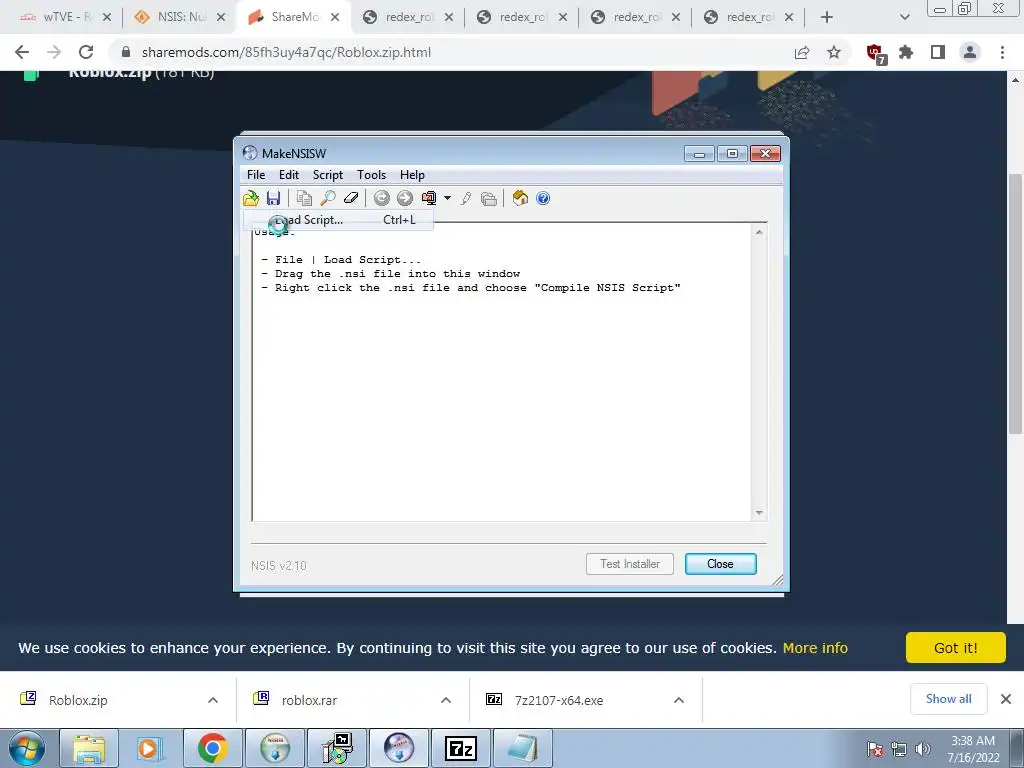Click the browser Back arrow
Viewport: 1024px width, 768px height.
pos(22,52)
